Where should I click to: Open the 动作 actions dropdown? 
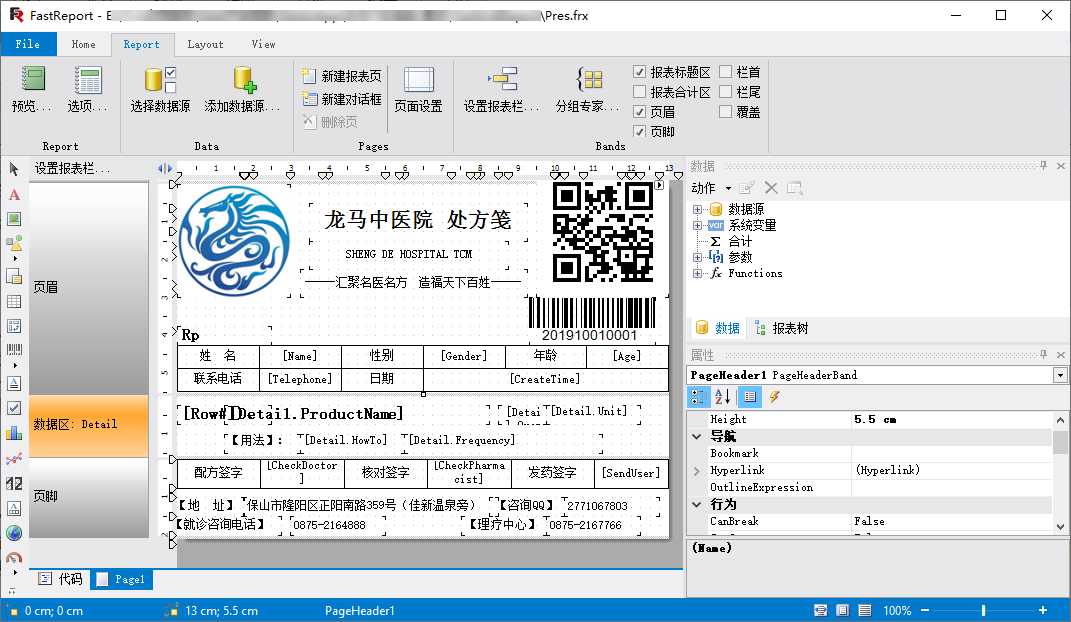tap(710, 188)
